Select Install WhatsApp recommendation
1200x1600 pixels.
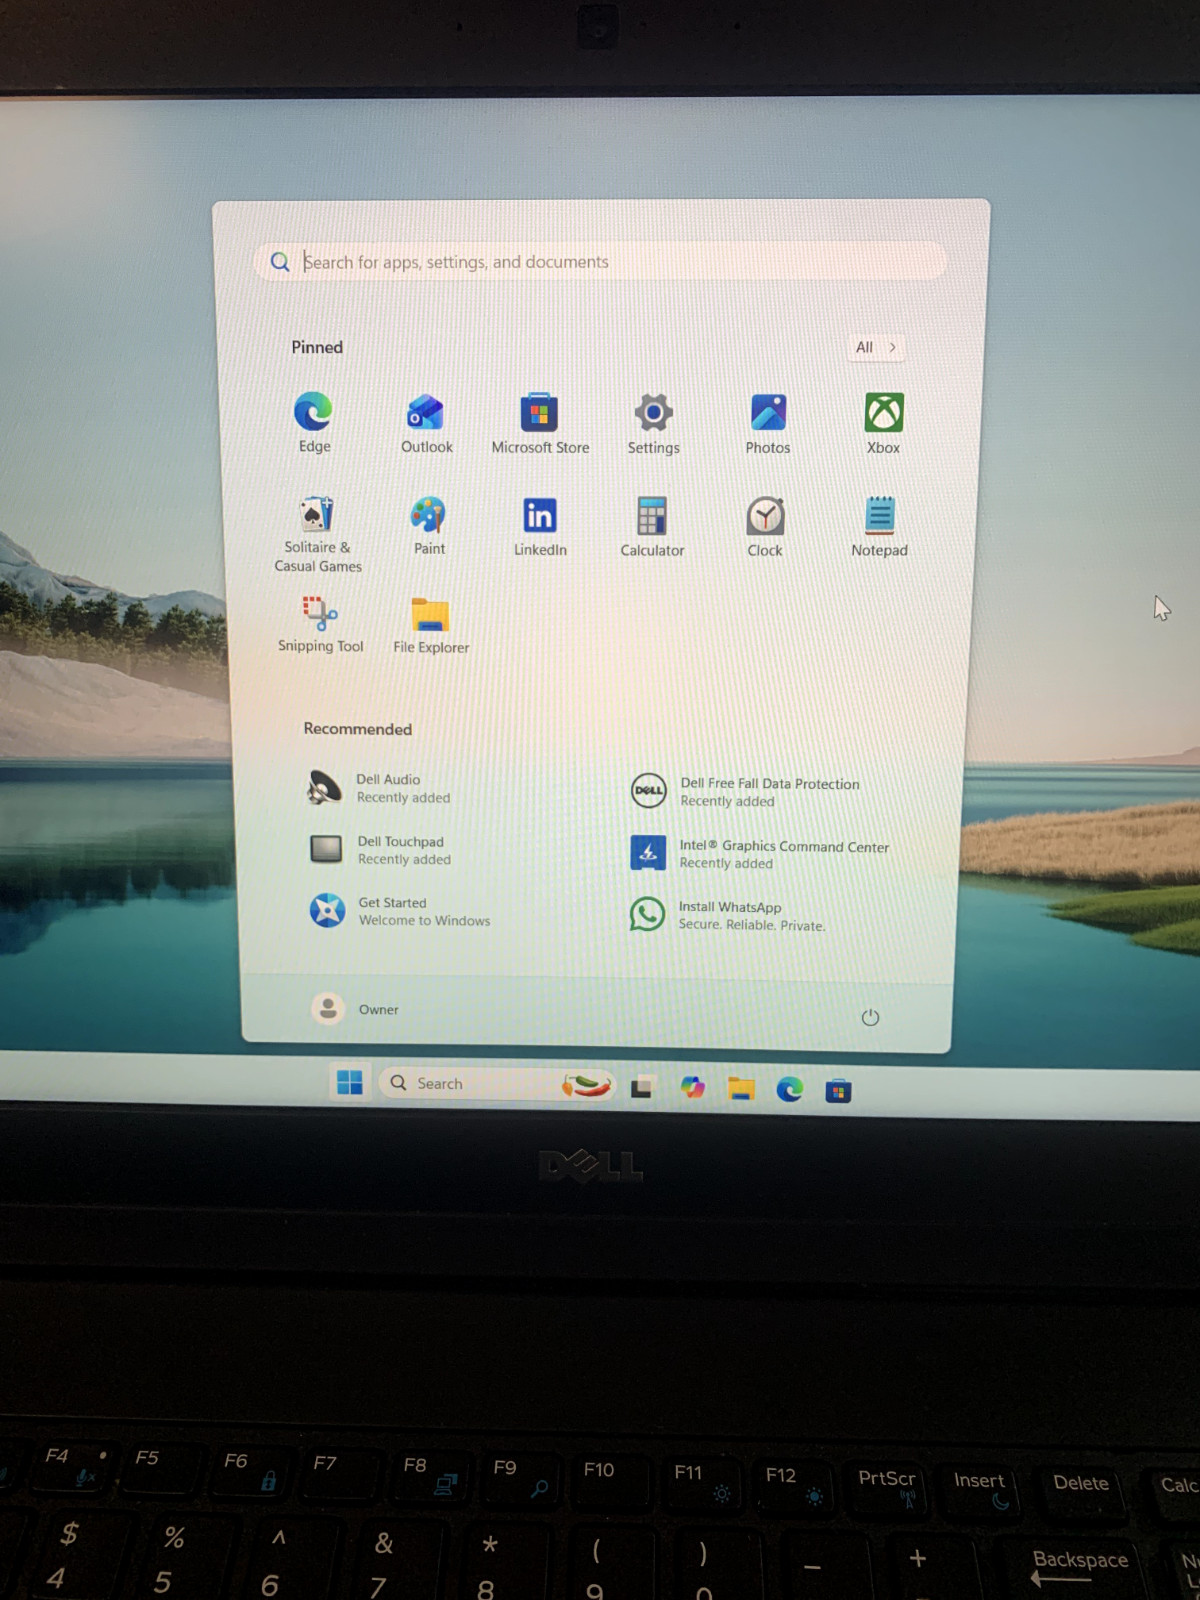(x=728, y=915)
